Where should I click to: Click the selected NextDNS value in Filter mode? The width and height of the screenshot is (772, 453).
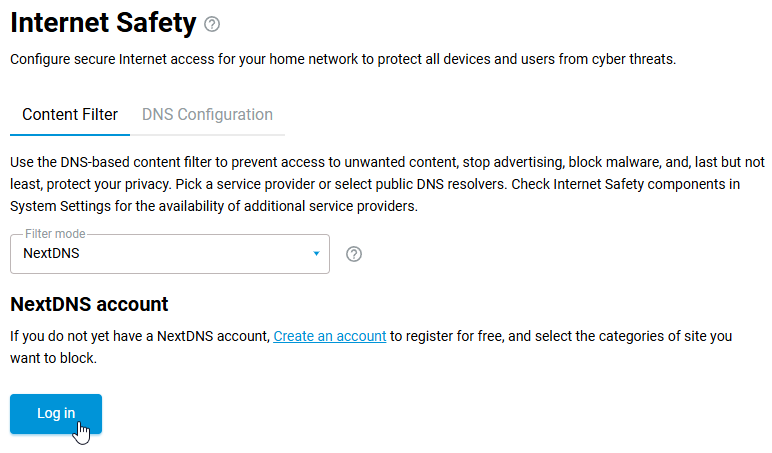coord(52,254)
